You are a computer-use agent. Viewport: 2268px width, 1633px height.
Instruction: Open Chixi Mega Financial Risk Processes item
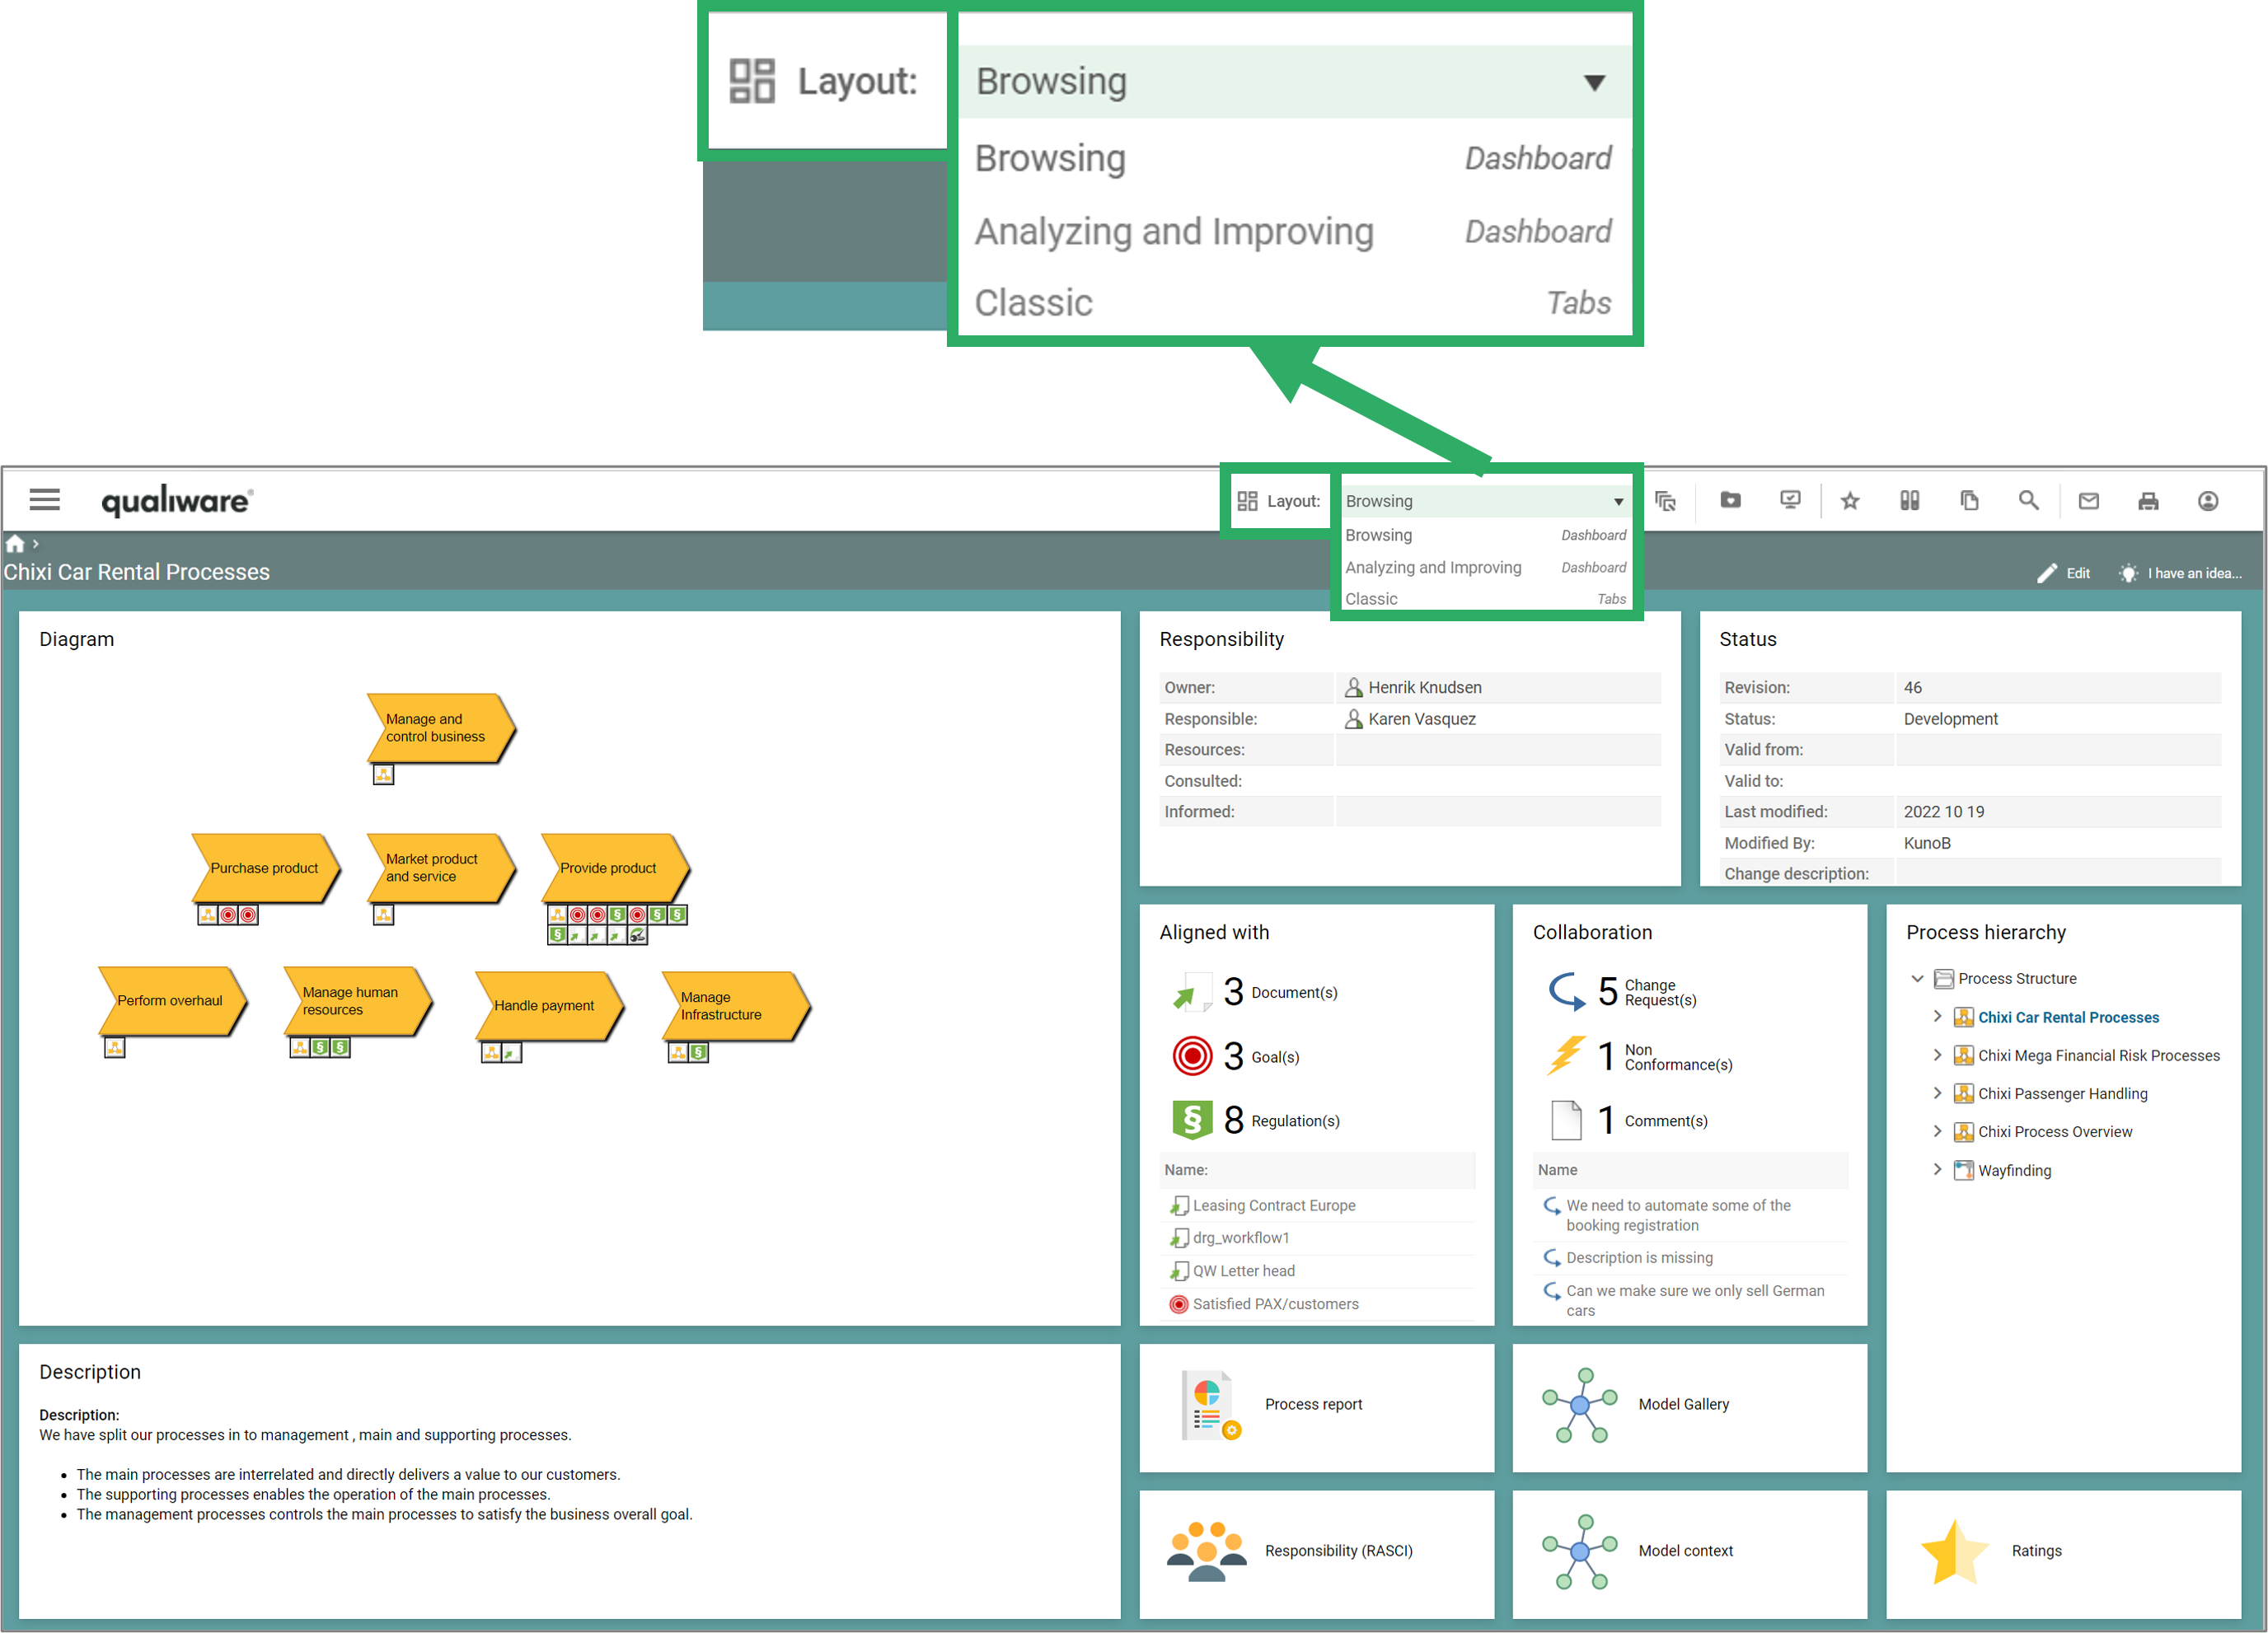point(2098,1055)
